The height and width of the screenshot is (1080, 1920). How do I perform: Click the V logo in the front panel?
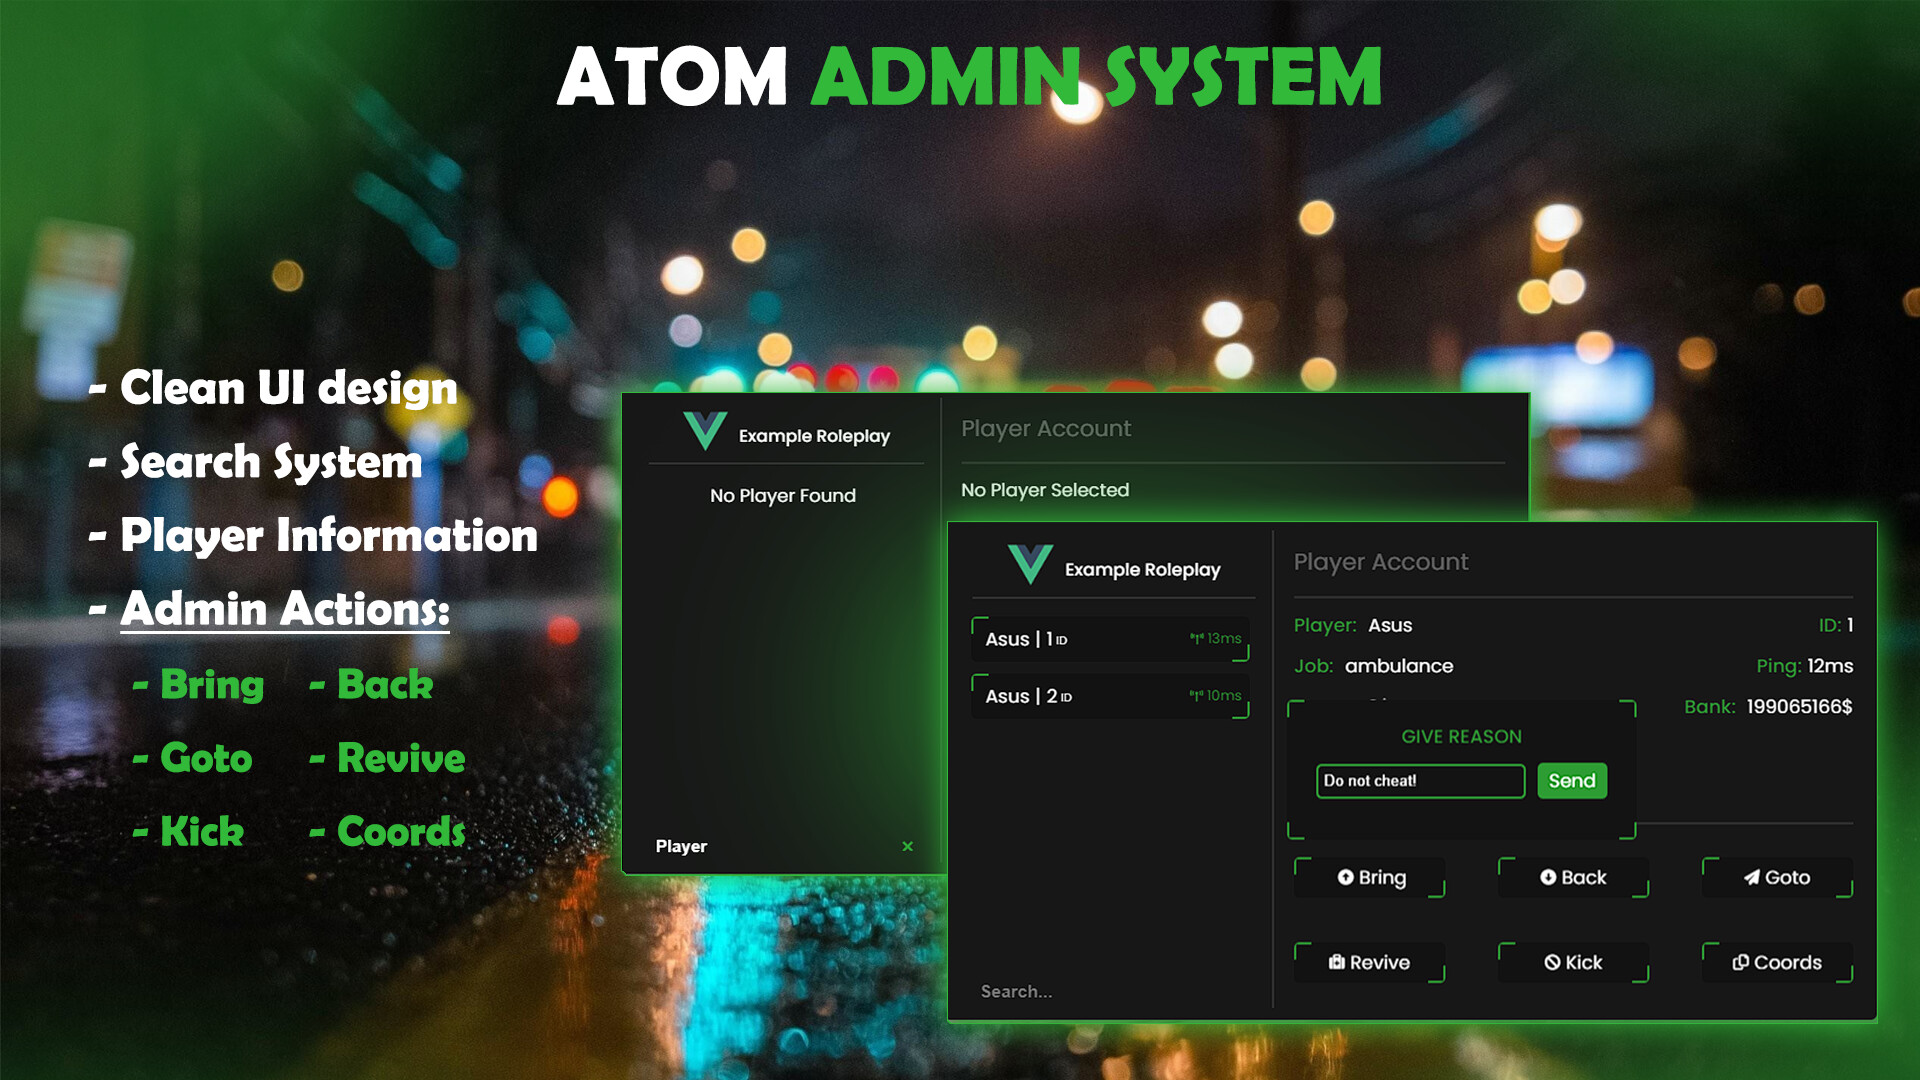point(1030,564)
